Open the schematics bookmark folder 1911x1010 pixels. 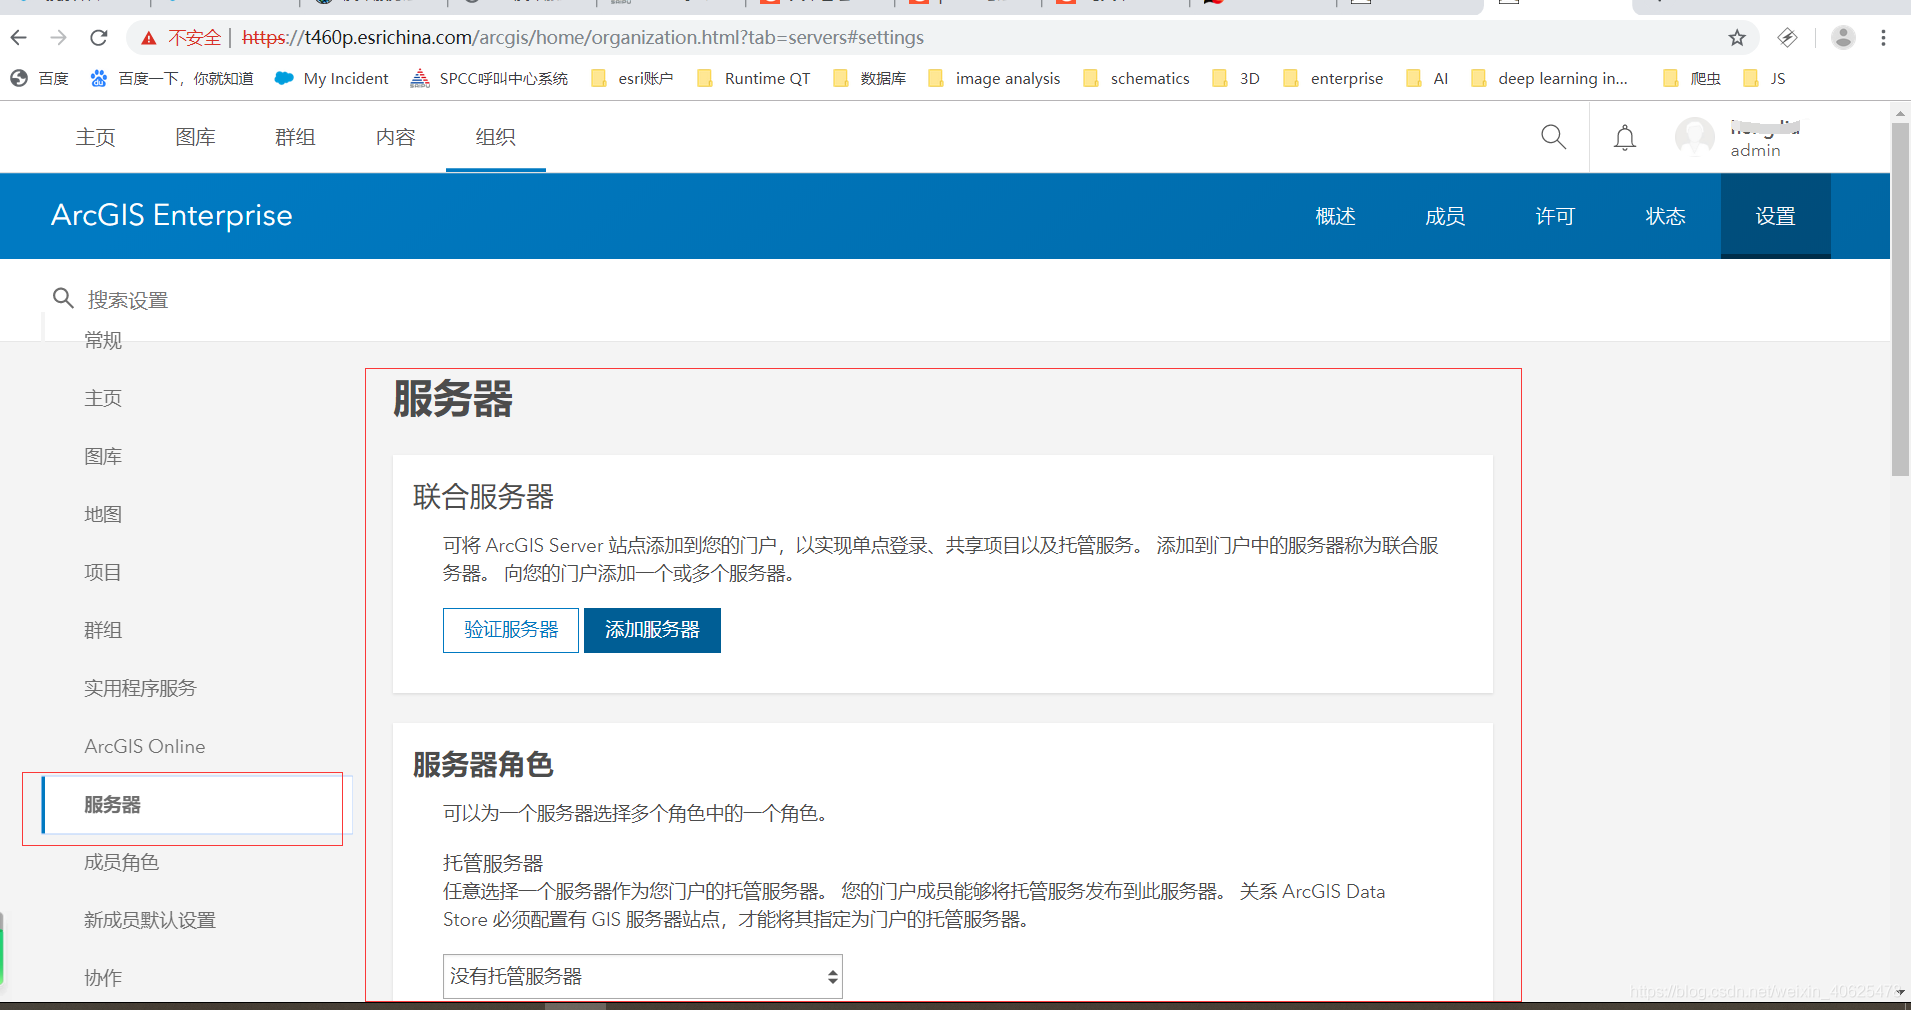coord(1136,79)
